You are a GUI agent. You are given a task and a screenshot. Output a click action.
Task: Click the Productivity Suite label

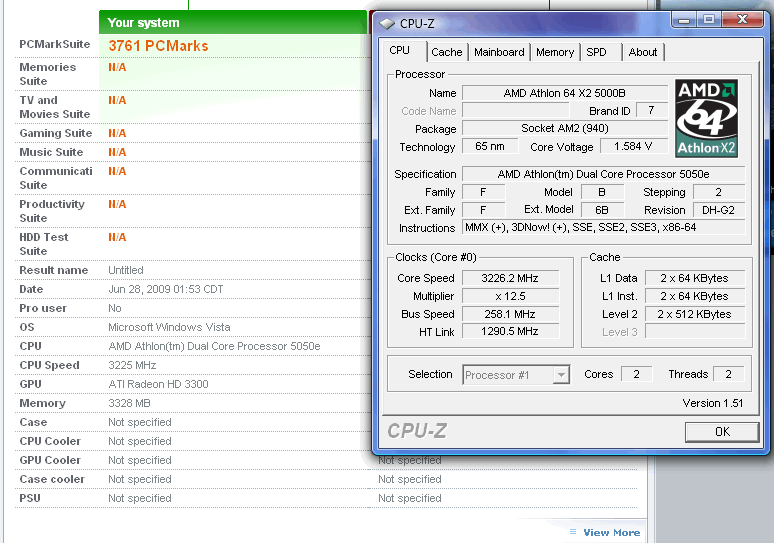tap(52, 211)
